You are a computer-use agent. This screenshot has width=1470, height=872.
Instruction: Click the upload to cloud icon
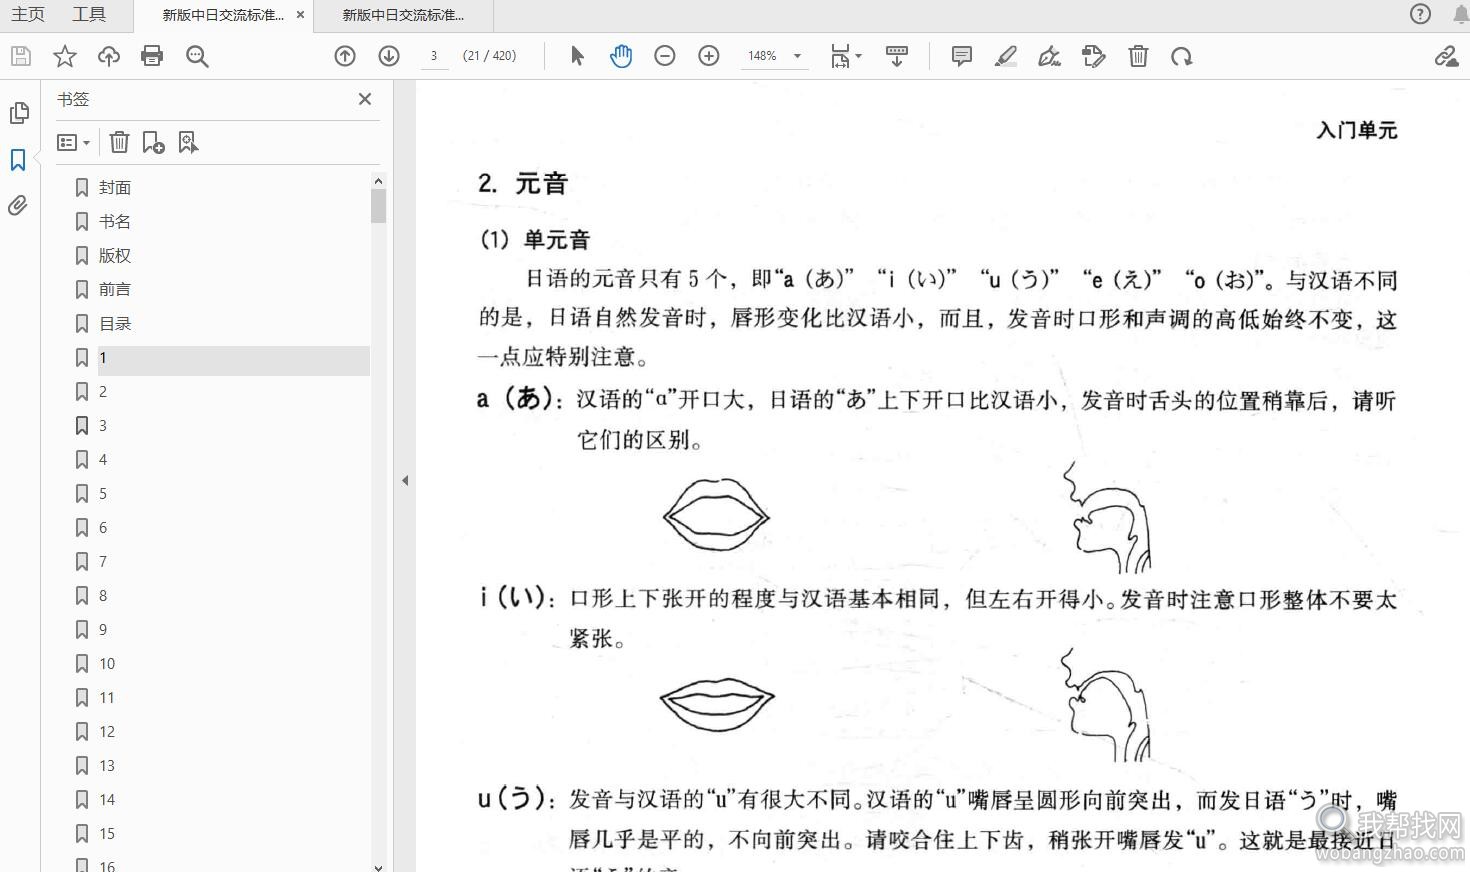109,56
